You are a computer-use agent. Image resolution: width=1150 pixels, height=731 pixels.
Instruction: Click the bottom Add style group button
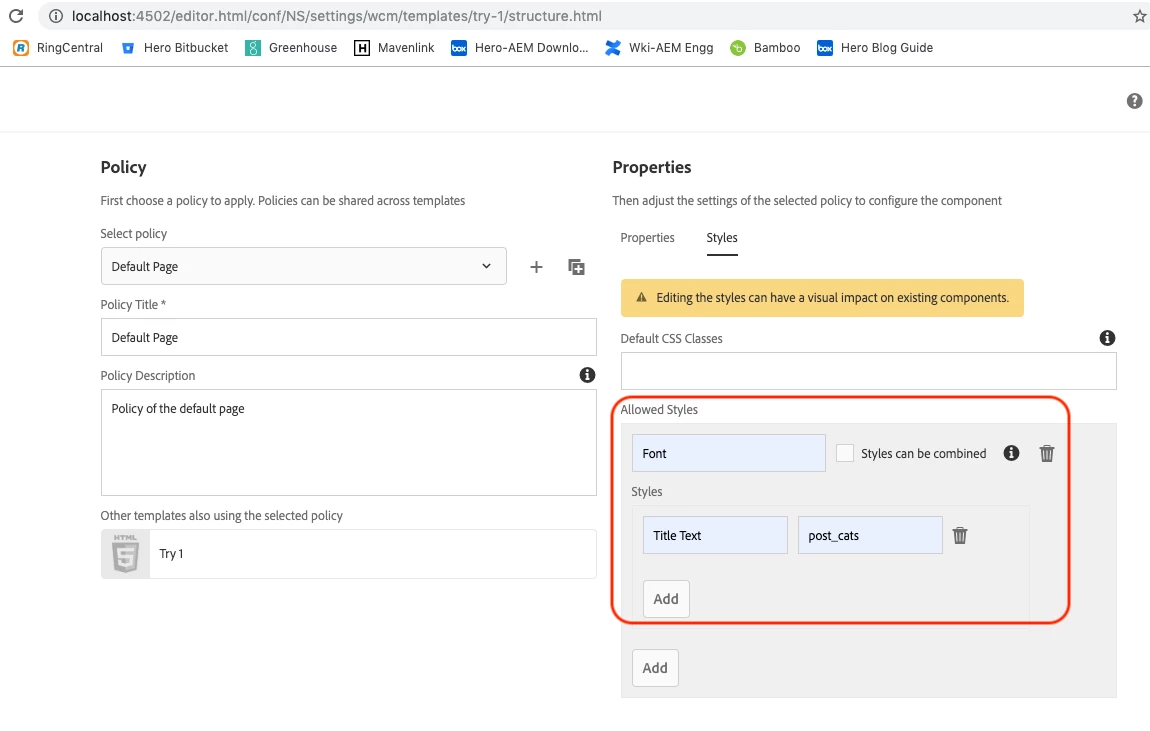point(655,668)
